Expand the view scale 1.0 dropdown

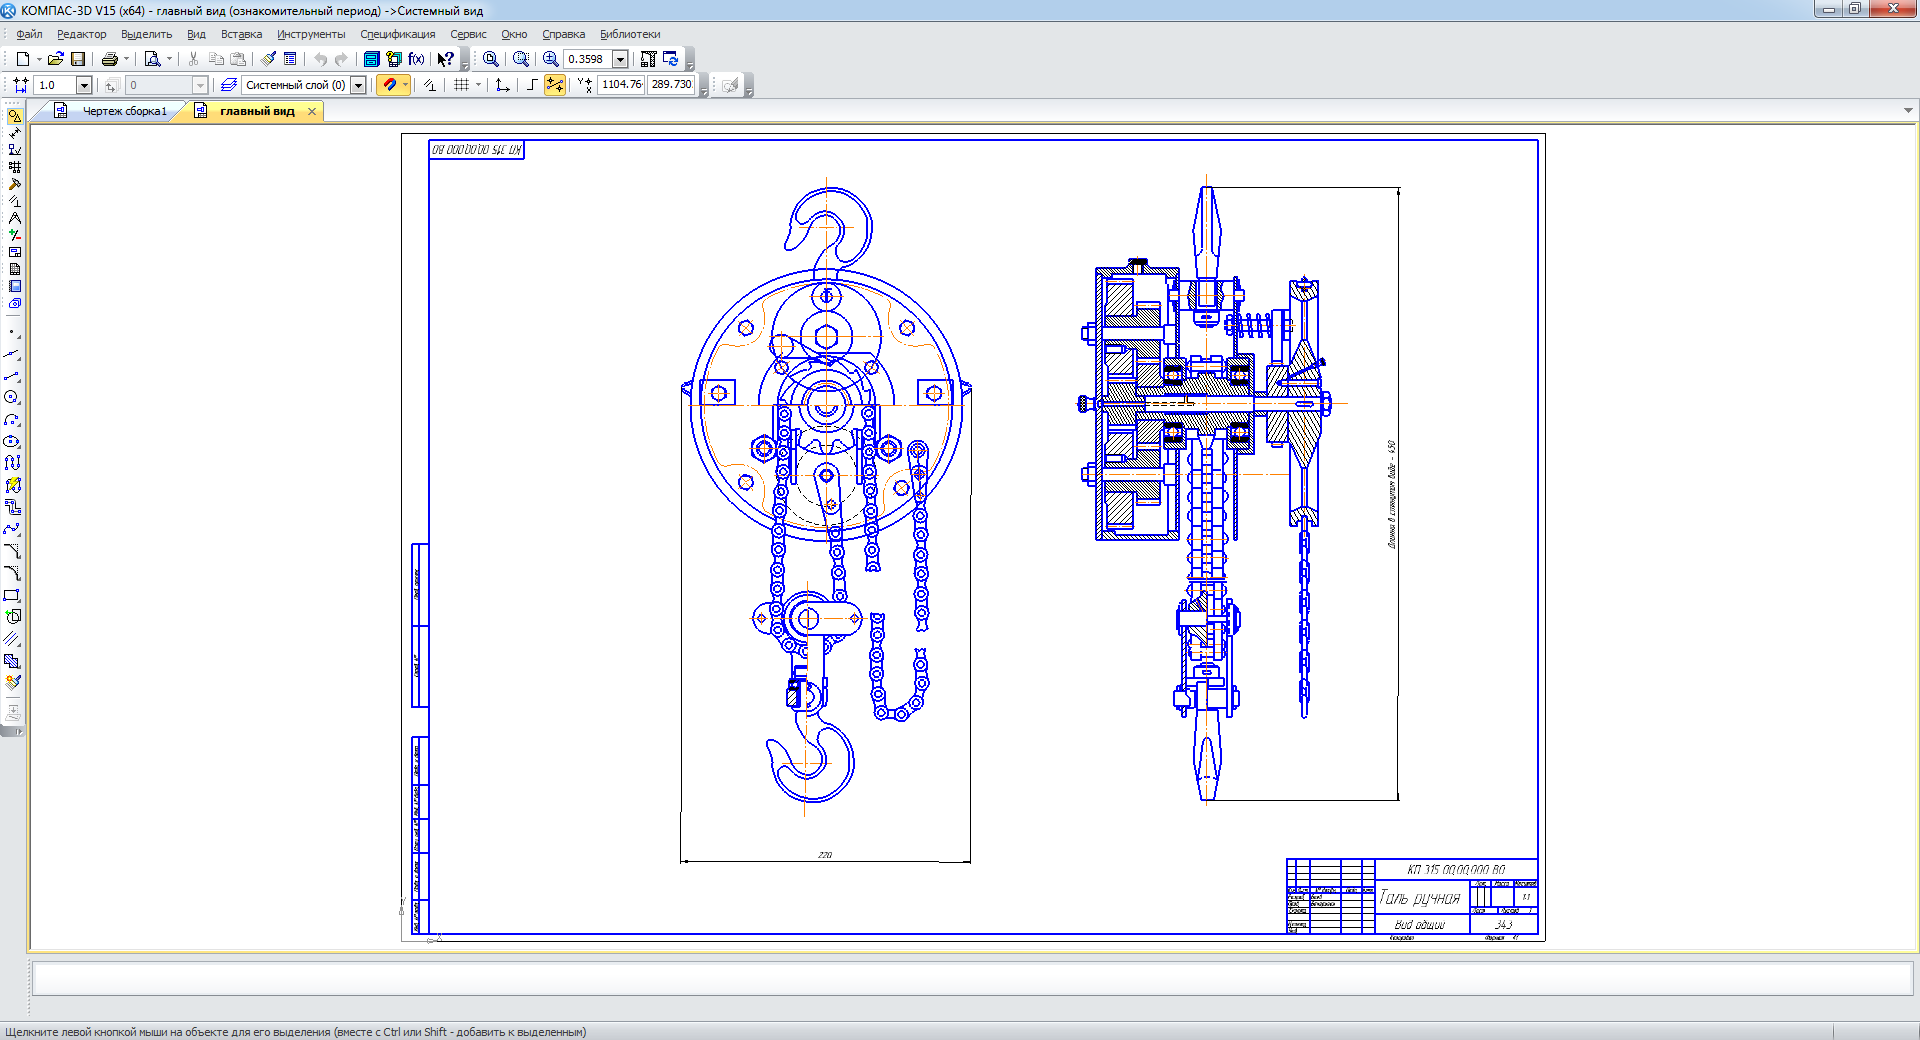[84, 85]
